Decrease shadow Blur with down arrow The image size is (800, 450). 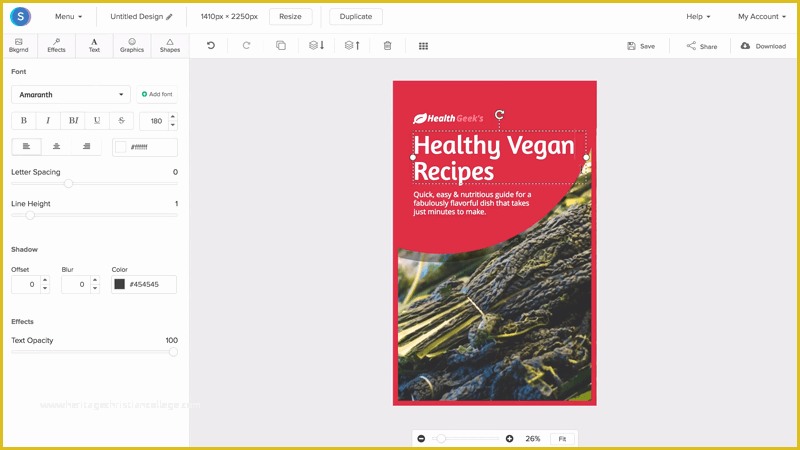tap(95, 289)
